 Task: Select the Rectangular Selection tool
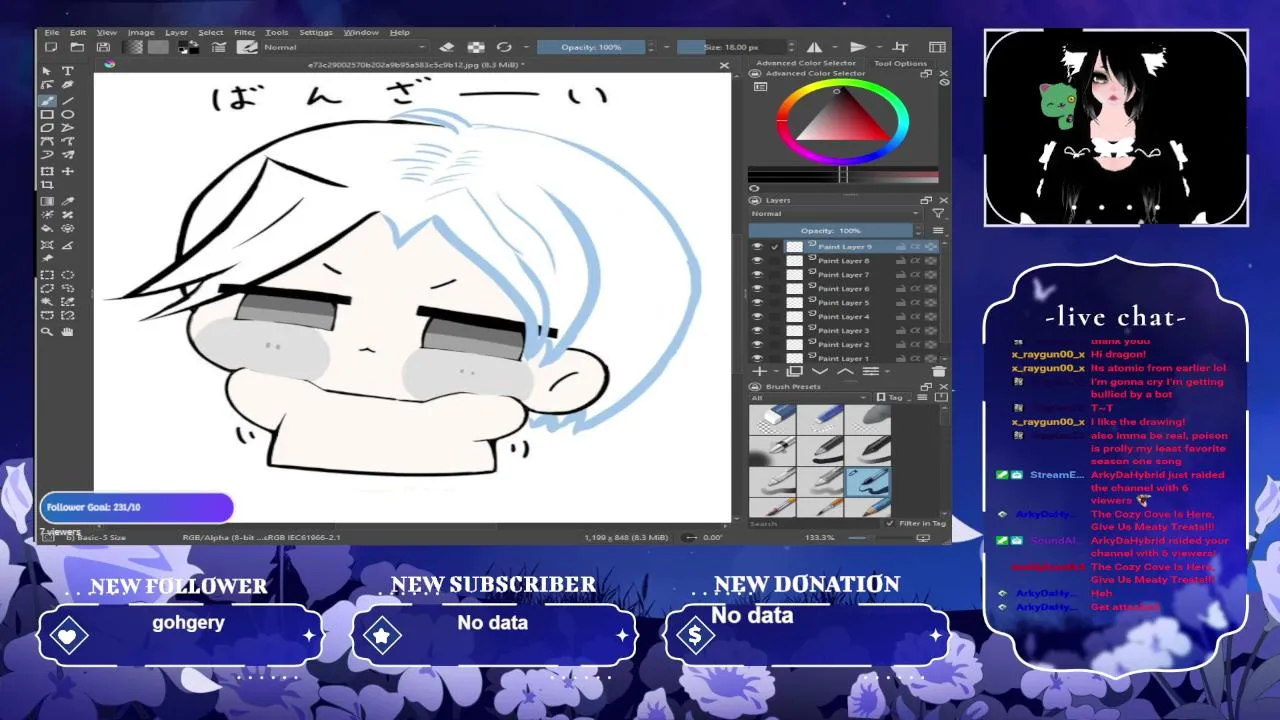click(47, 274)
